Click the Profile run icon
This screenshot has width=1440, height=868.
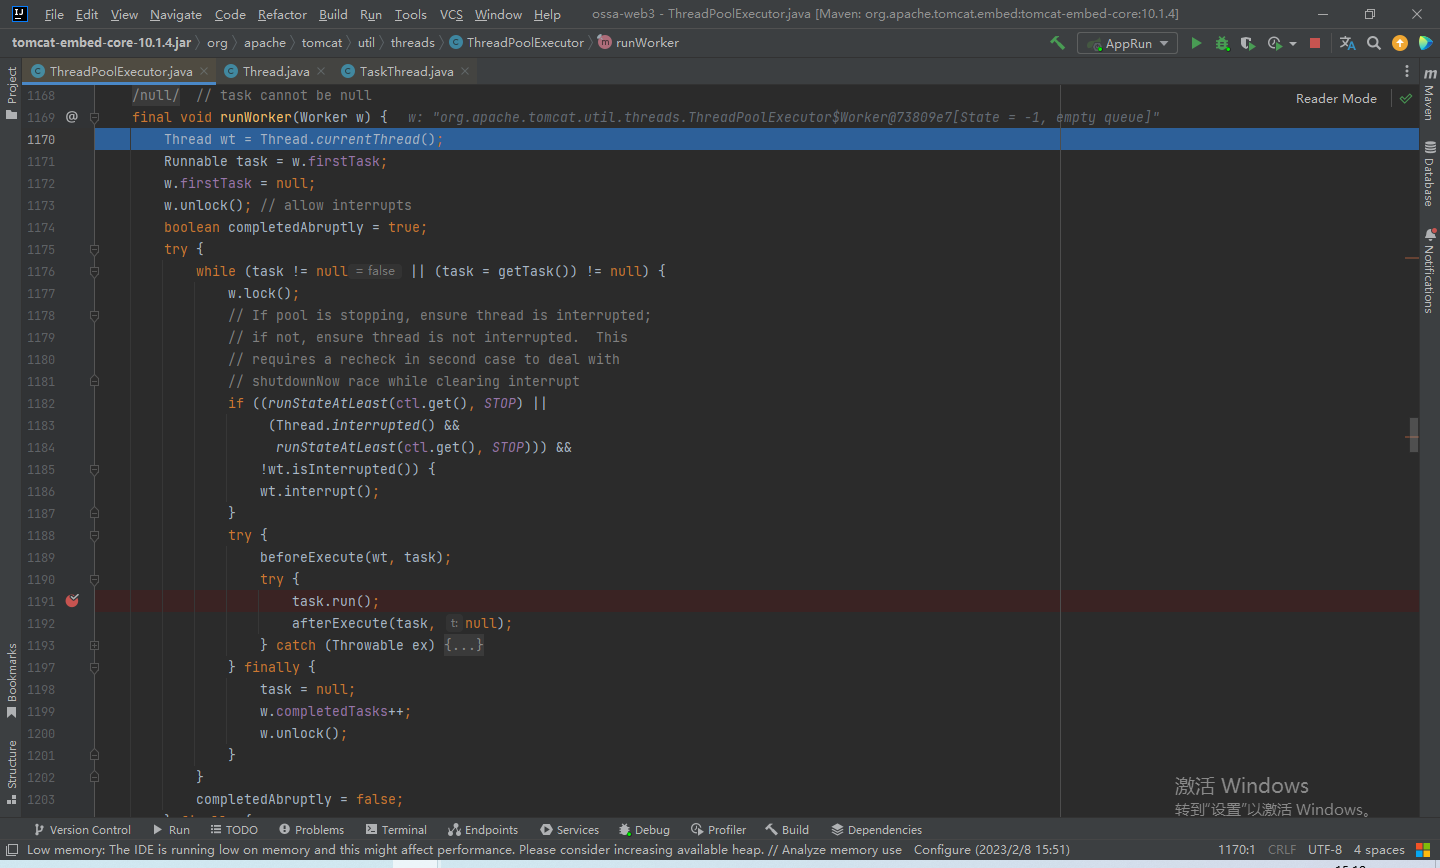tap(1274, 43)
